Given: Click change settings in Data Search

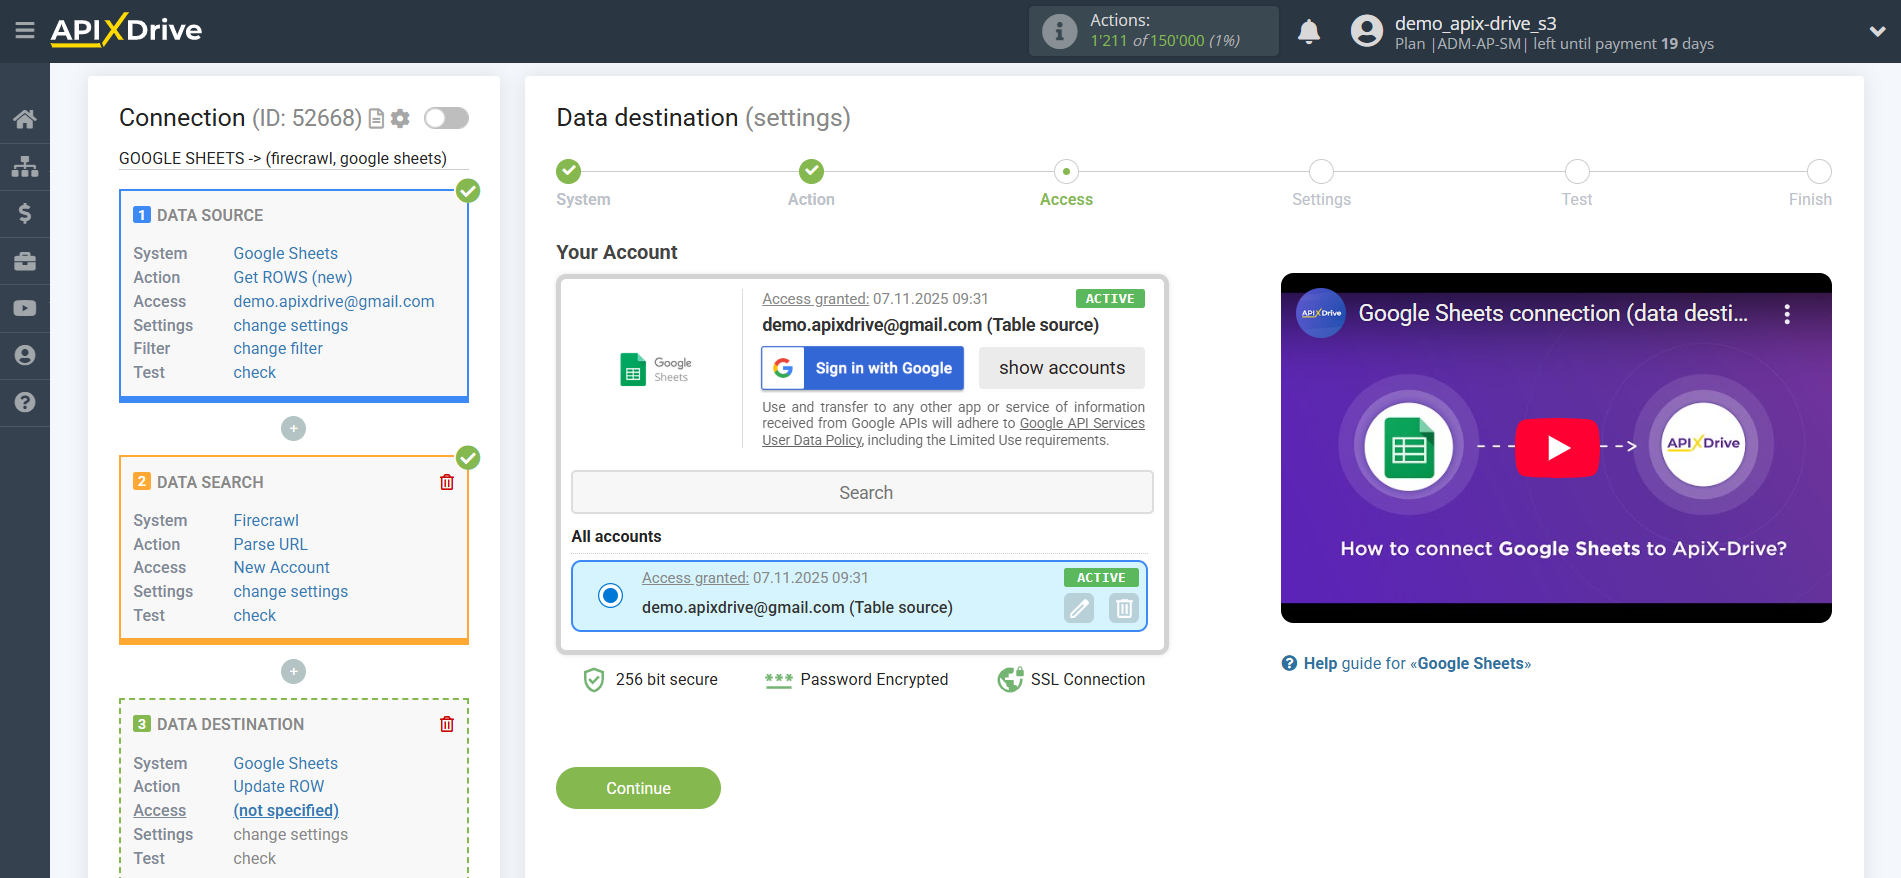Looking at the screenshot, I should tap(291, 591).
